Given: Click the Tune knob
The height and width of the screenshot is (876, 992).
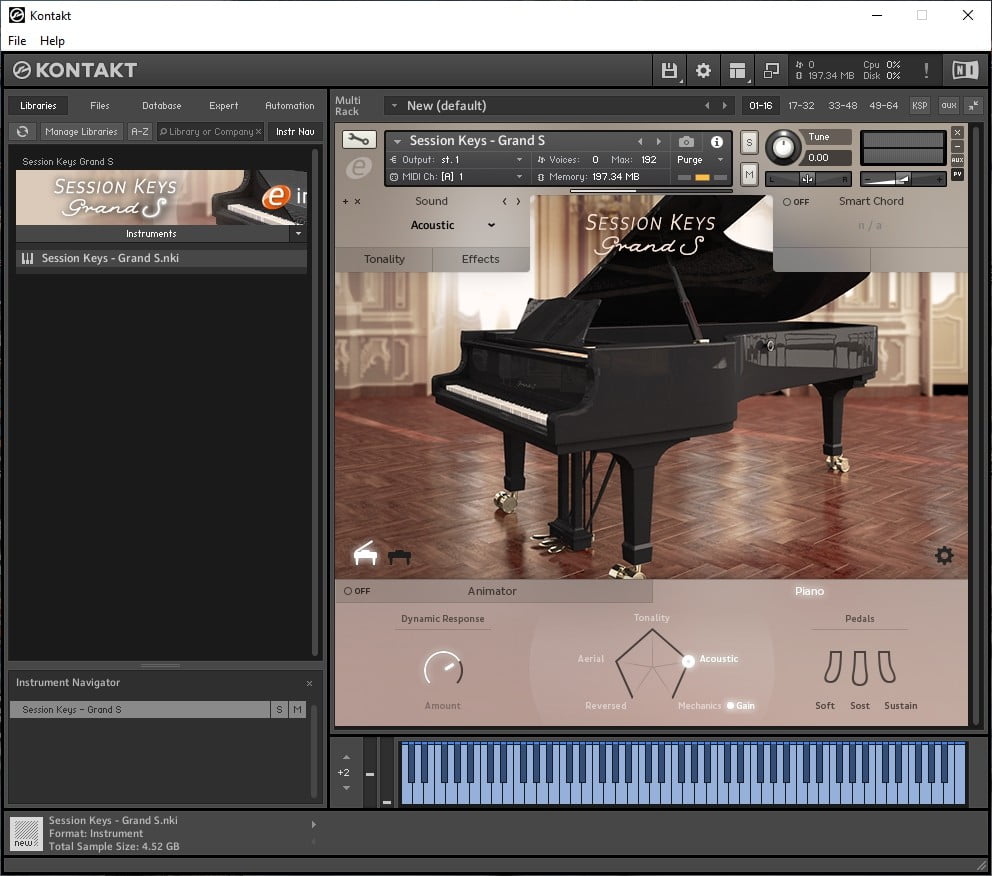Looking at the screenshot, I should click(x=783, y=147).
